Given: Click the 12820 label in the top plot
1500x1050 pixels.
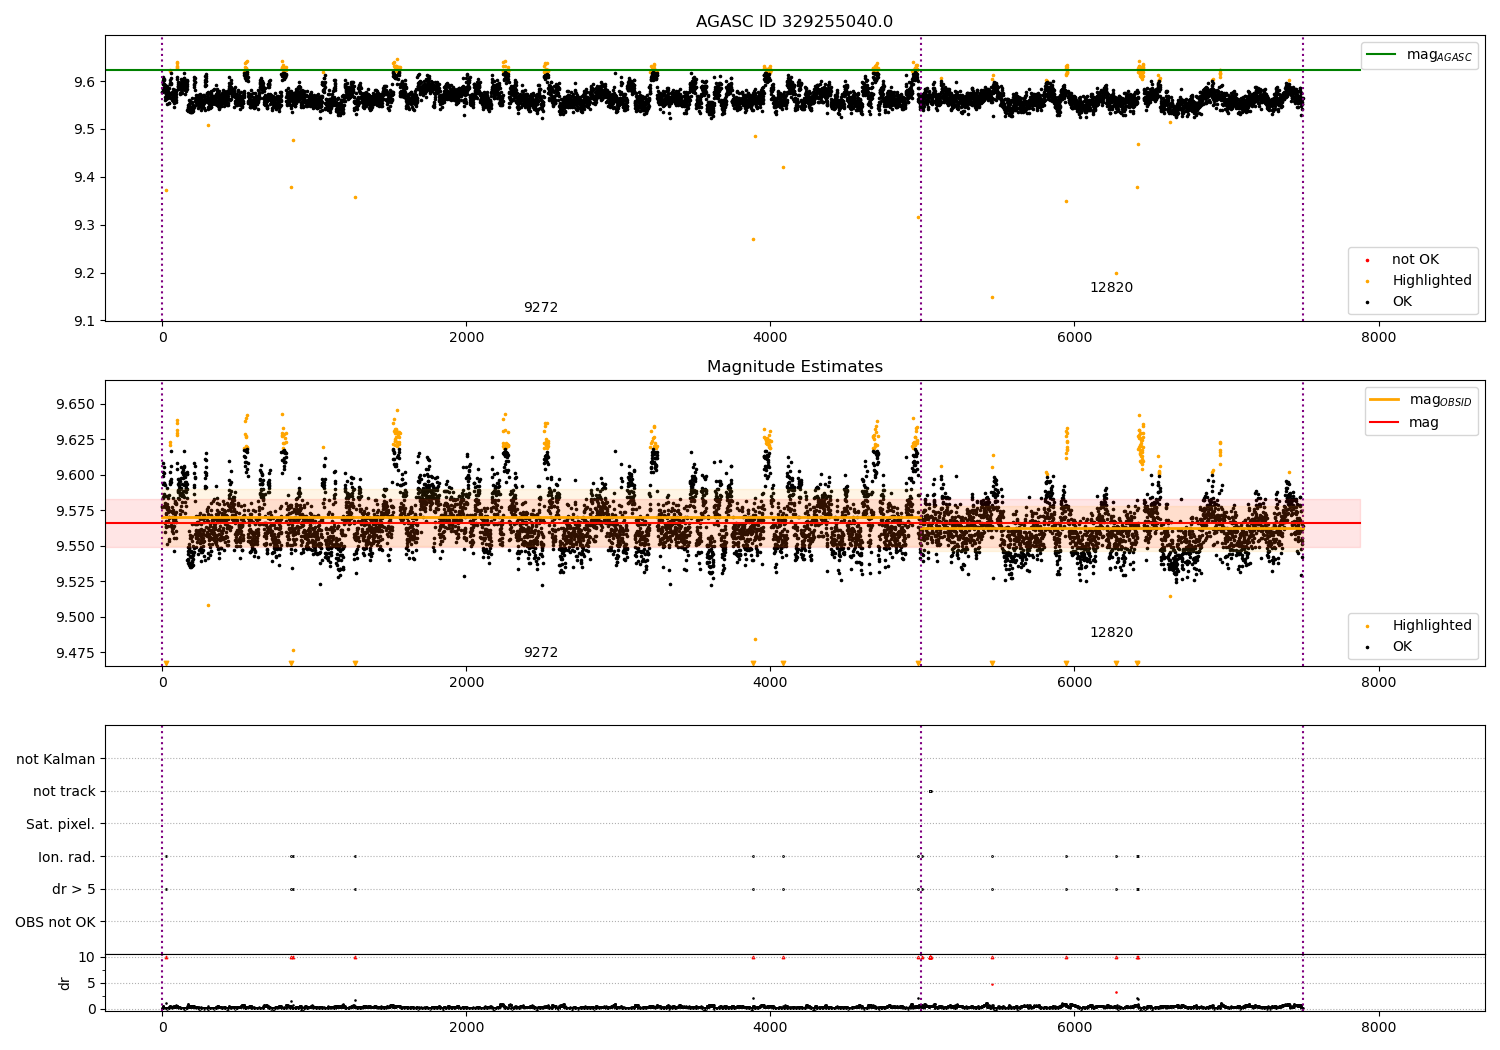Looking at the screenshot, I should coord(1111,288).
